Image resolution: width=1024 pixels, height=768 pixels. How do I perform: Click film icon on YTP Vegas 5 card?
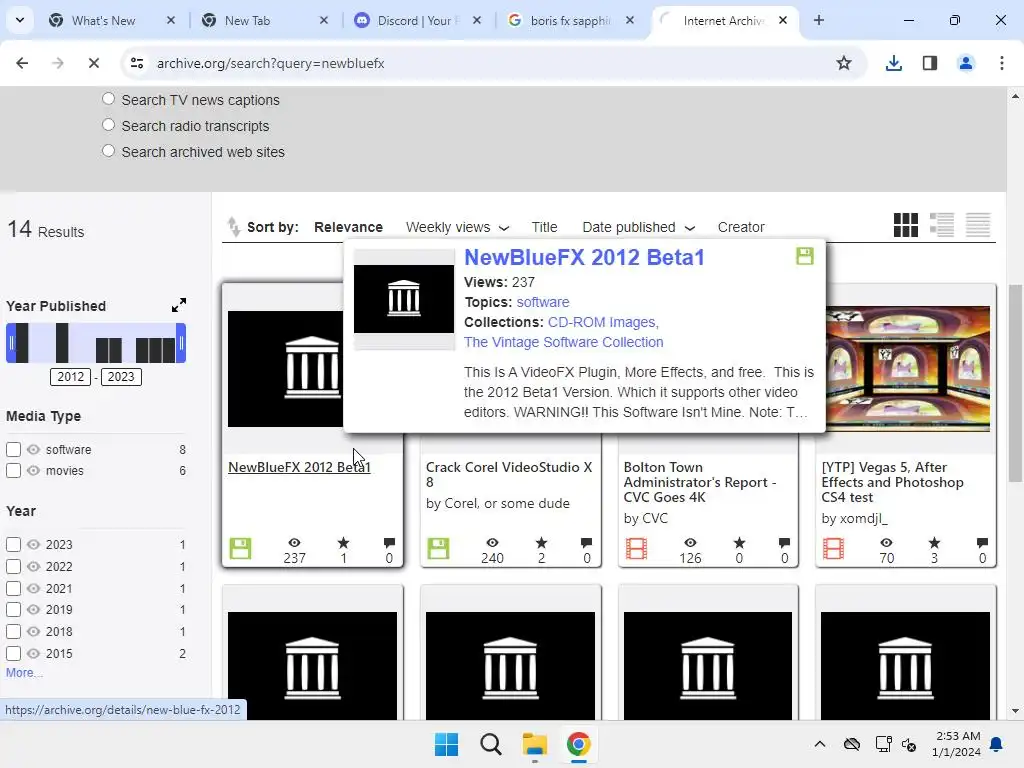point(833,549)
